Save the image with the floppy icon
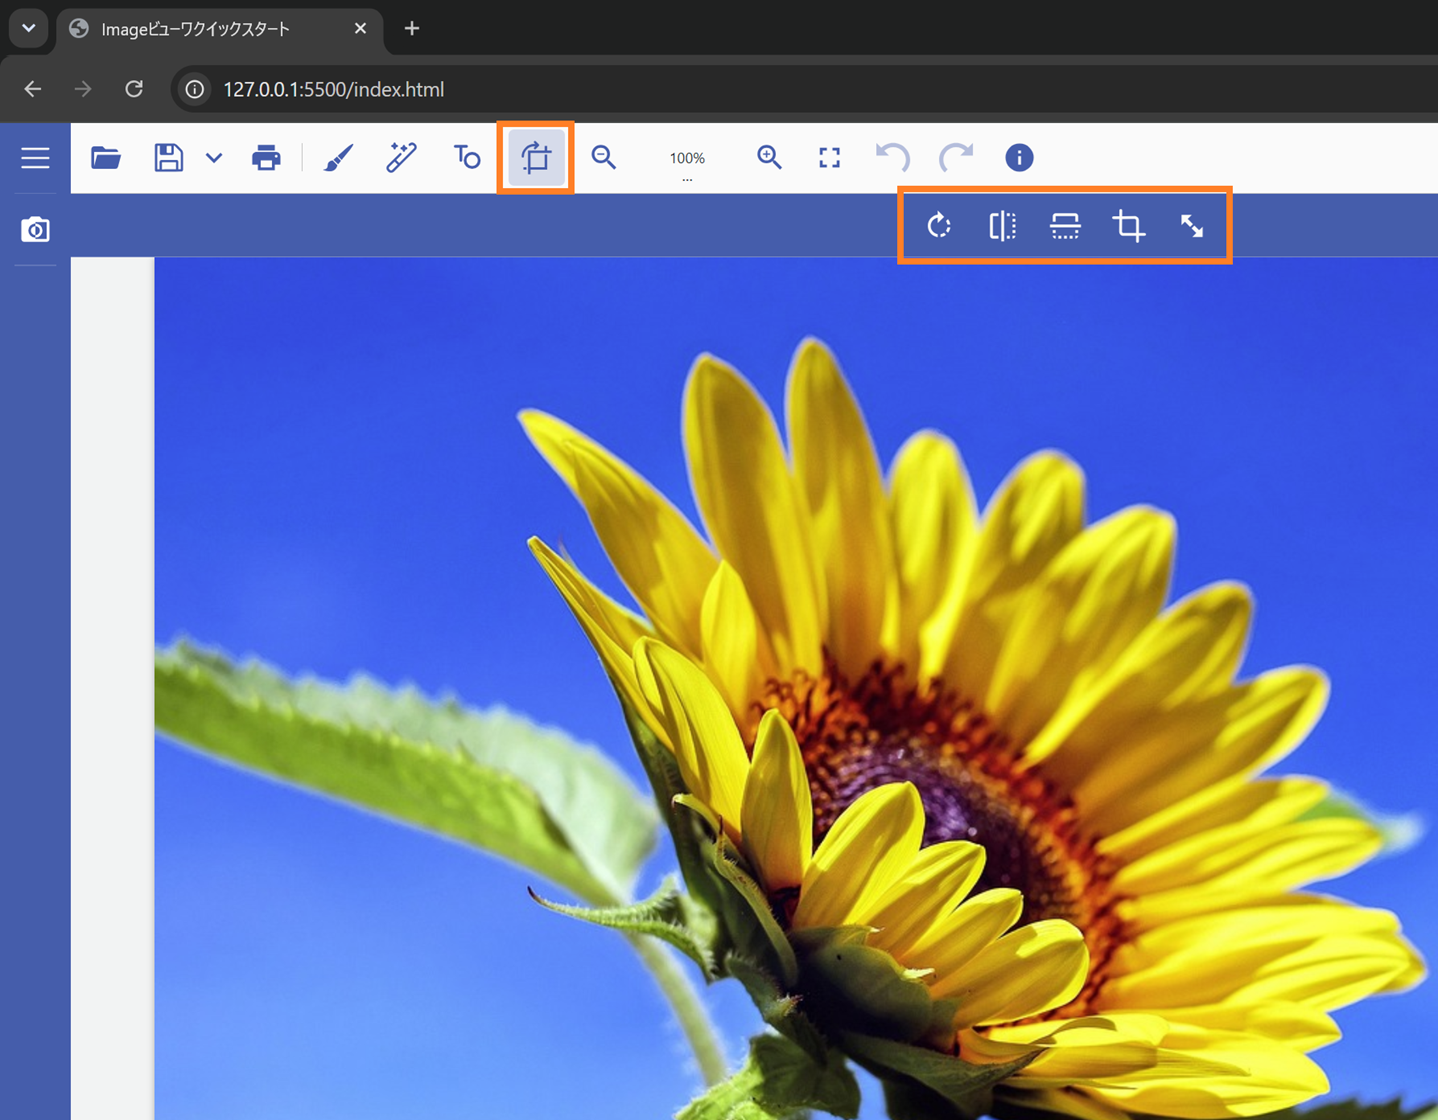Viewport: 1438px width, 1120px height. [x=168, y=157]
